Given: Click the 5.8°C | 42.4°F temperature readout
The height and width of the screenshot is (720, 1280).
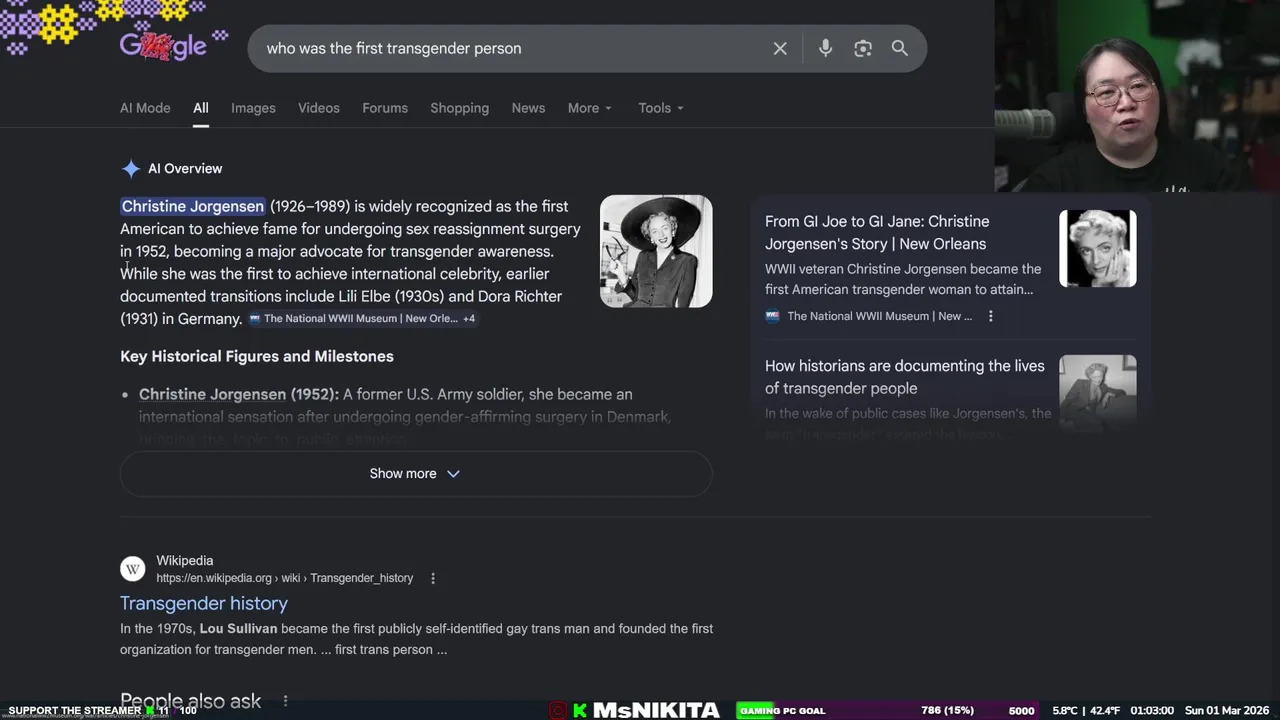Looking at the screenshot, I should point(1087,711).
